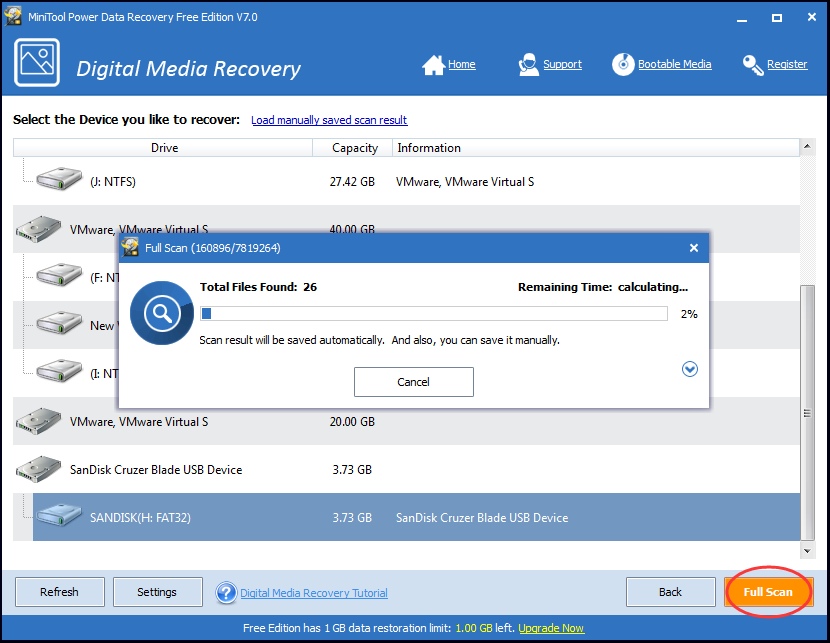The width and height of the screenshot is (830, 643).
Task: Click the Register key icon
Action: point(753,65)
